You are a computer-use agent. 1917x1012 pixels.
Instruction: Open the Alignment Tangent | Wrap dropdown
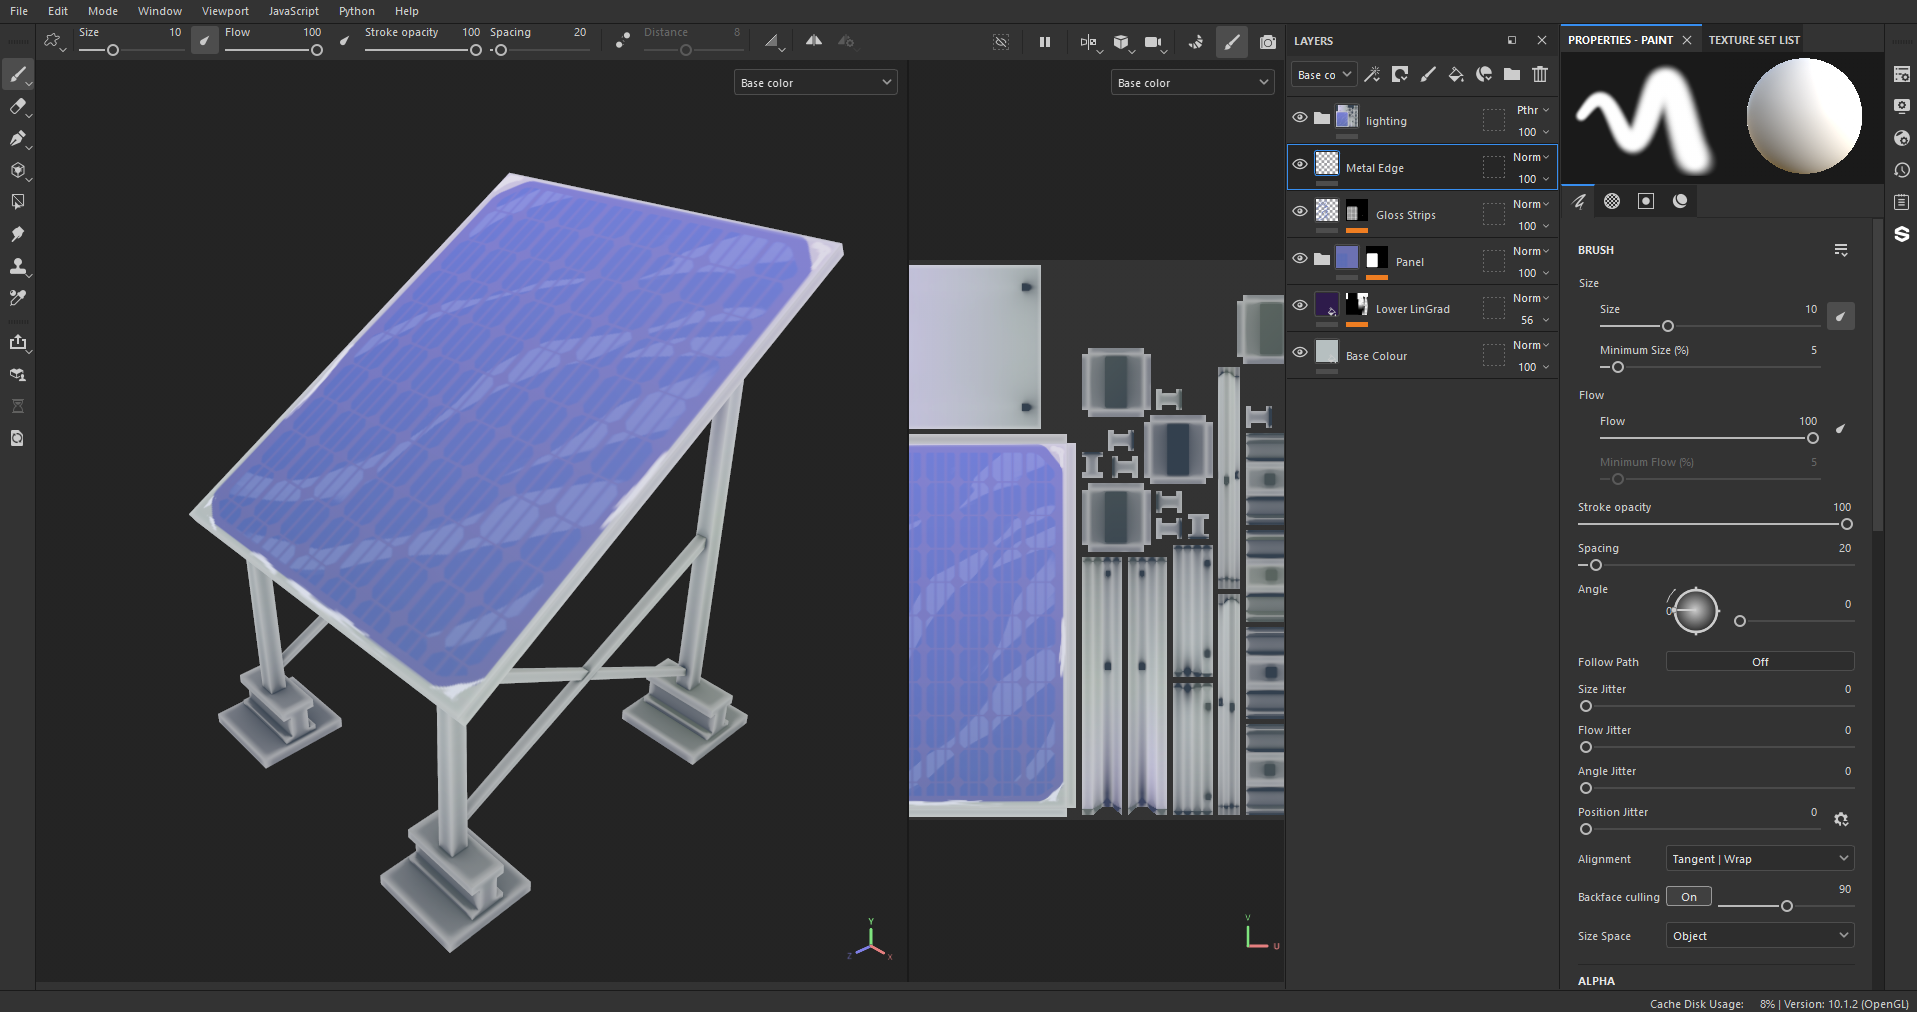[1759, 859]
